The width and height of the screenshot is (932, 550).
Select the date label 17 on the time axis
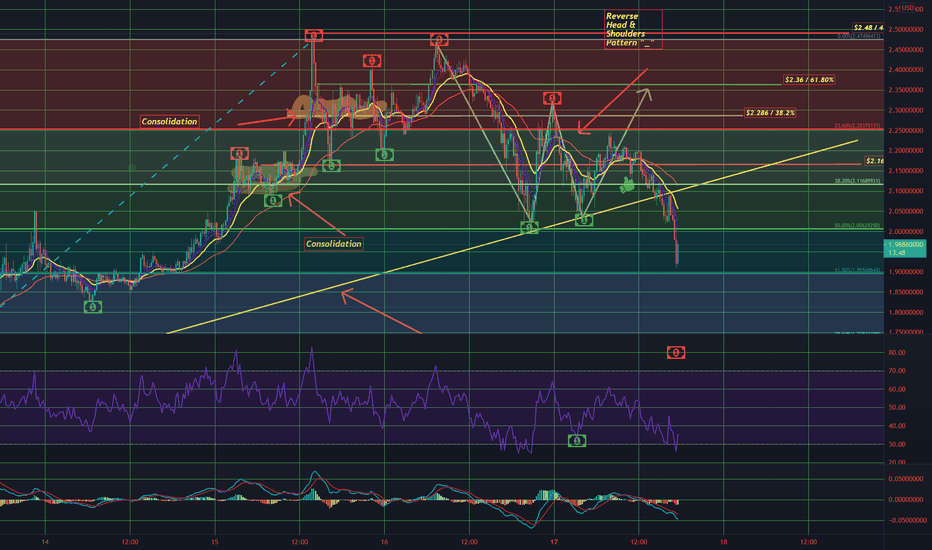pyautogui.click(x=554, y=542)
